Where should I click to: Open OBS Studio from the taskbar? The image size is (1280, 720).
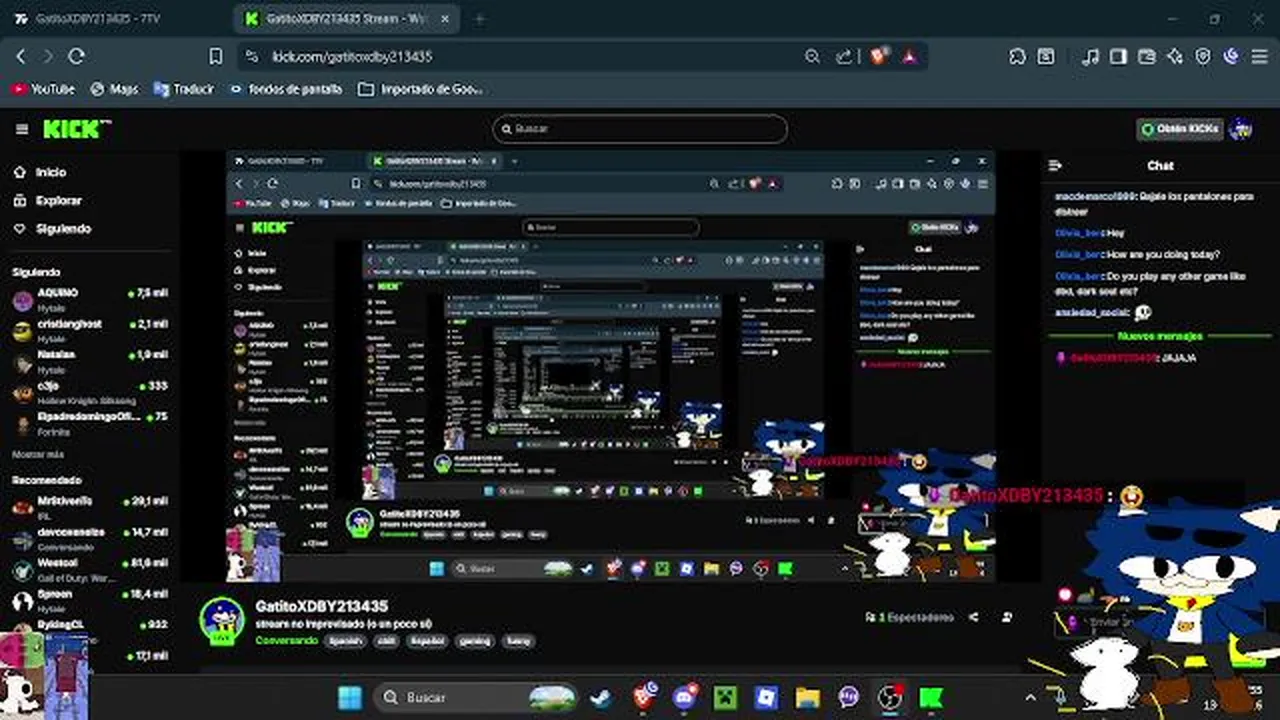pos(890,697)
